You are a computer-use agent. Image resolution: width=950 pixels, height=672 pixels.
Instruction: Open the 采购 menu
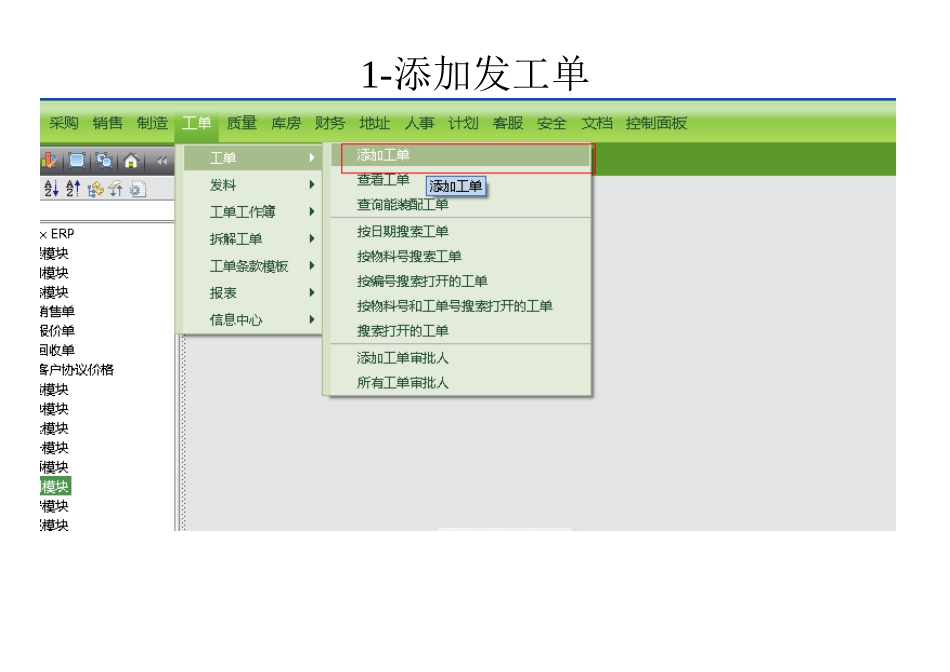tap(64, 123)
